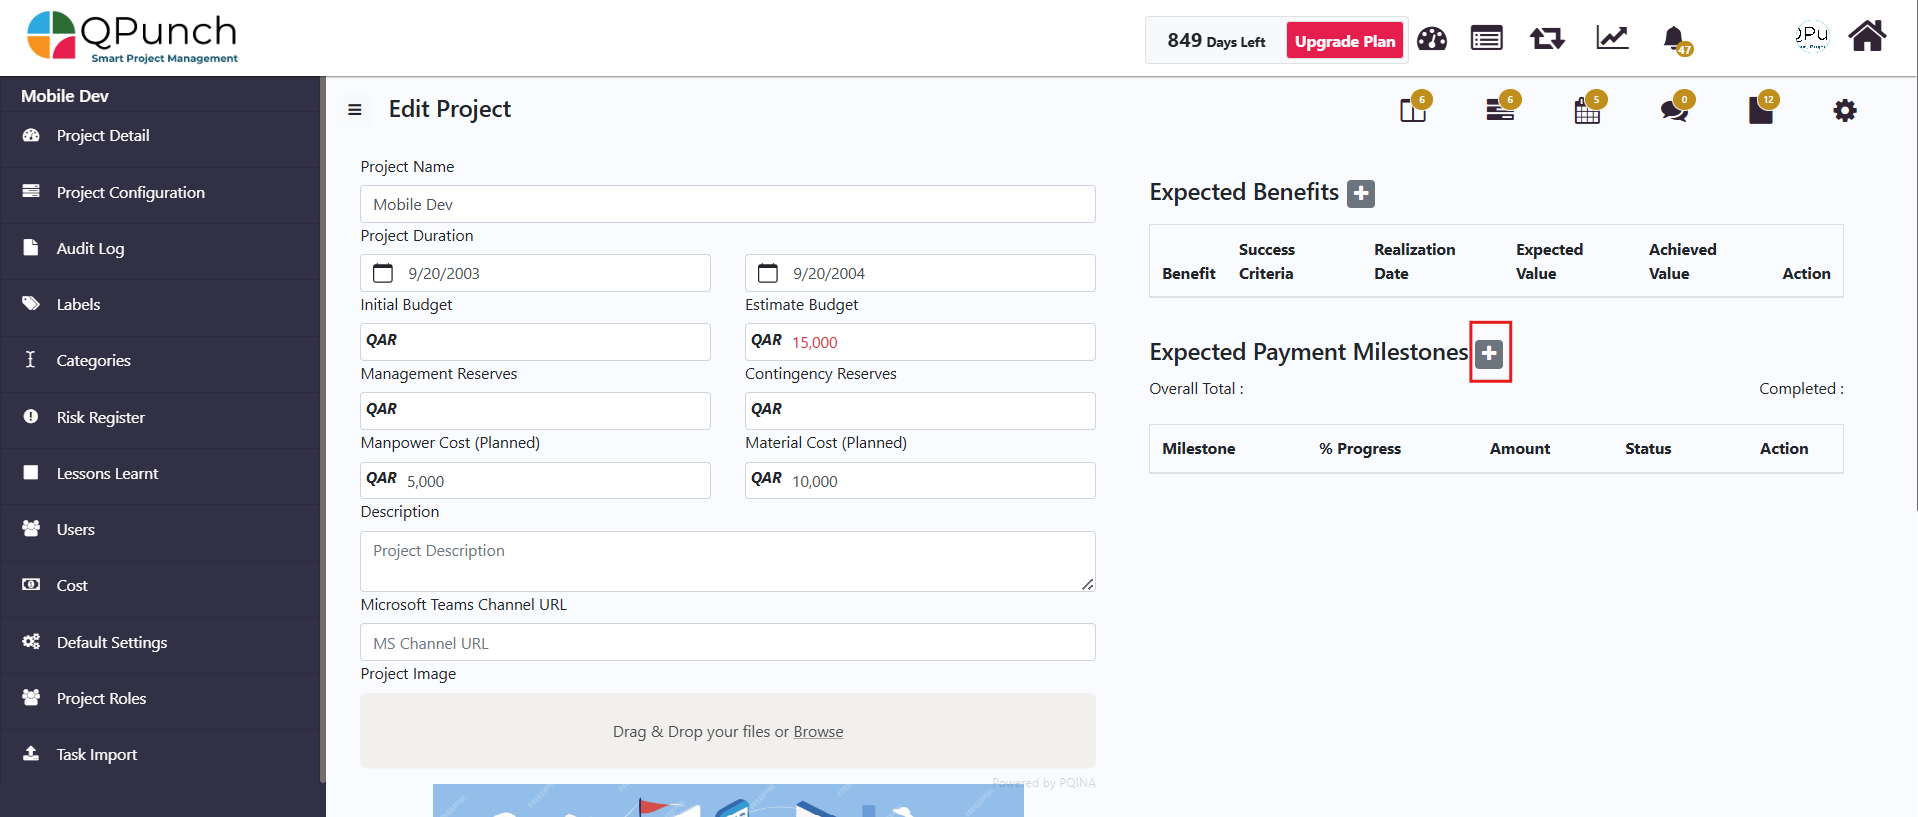Open Project Configuration in sidebar
The width and height of the screenshot is (1918, 817).
[160, 192]
